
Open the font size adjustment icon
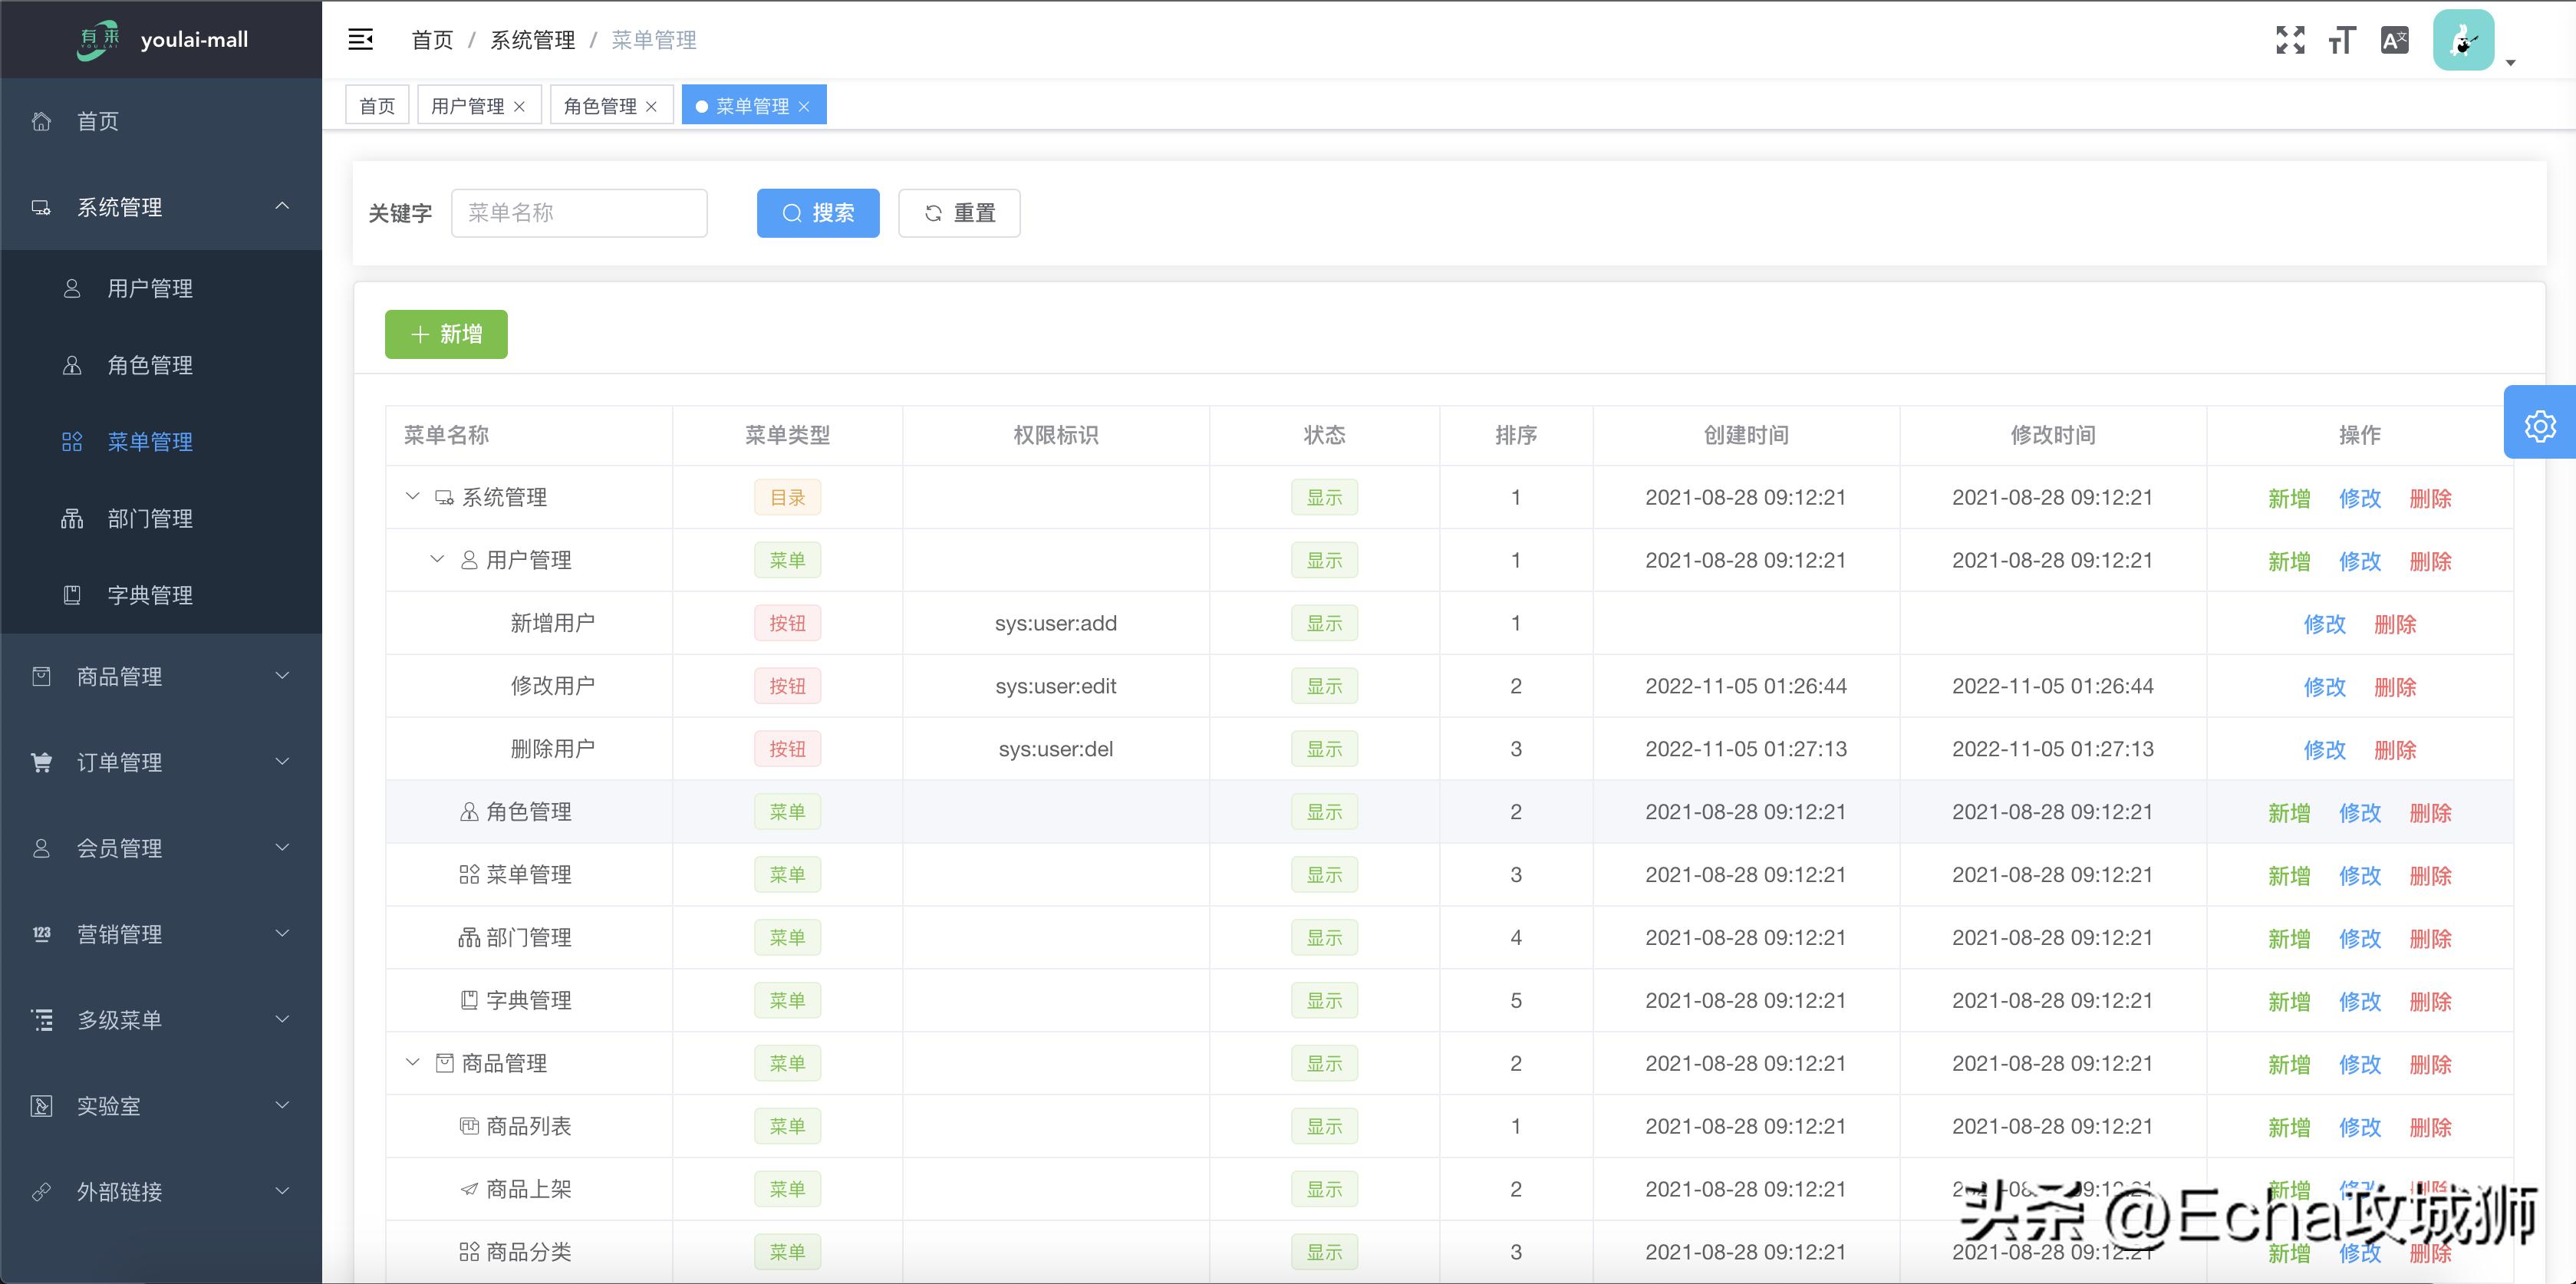(2342, 39)
